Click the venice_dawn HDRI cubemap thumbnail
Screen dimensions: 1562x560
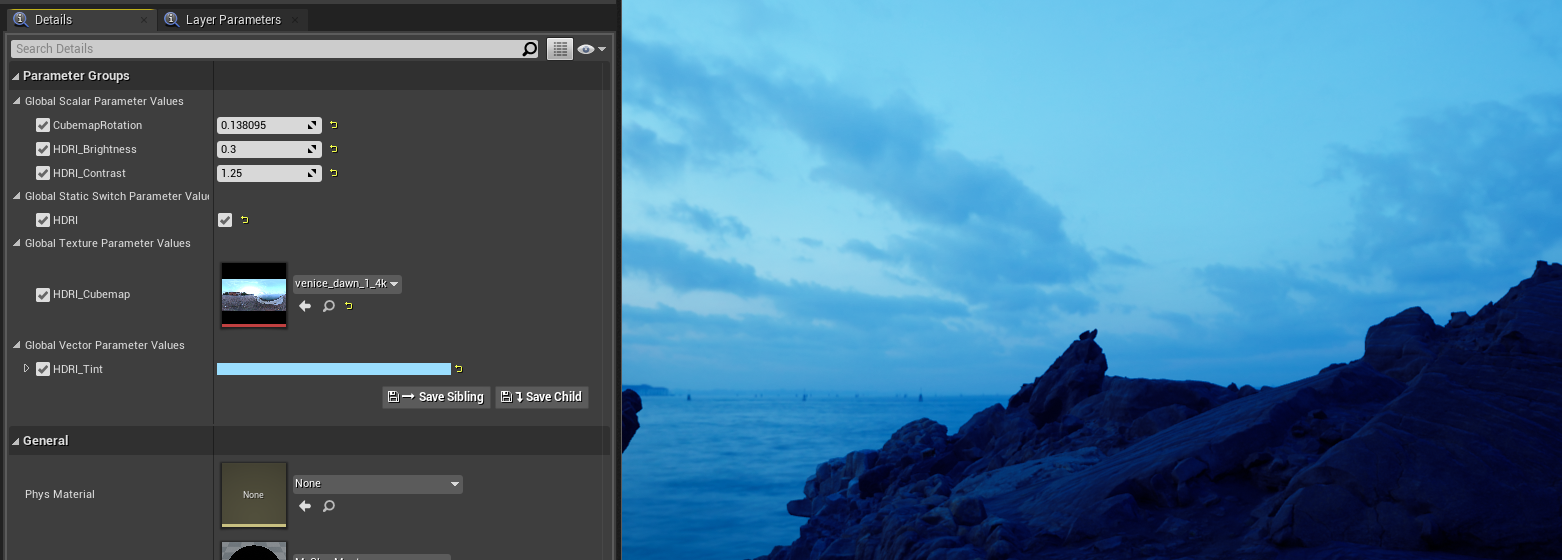(x=254, y=295)
